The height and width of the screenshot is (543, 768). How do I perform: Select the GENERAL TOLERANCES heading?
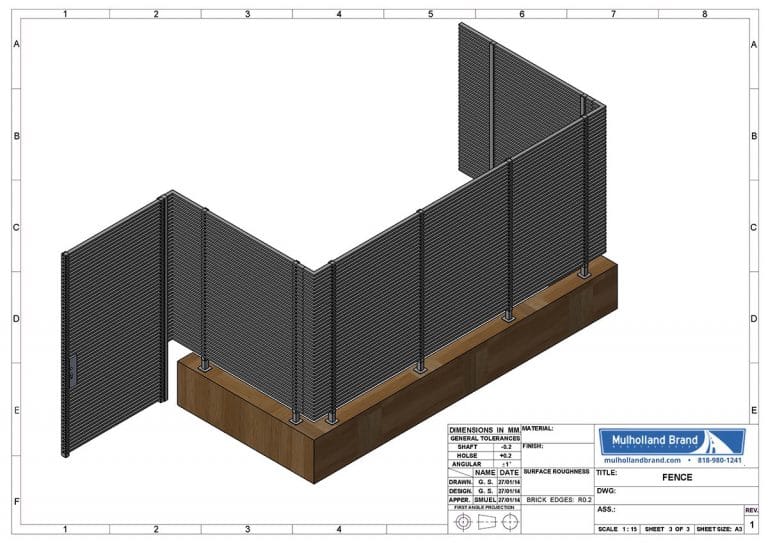coord(485,439)
